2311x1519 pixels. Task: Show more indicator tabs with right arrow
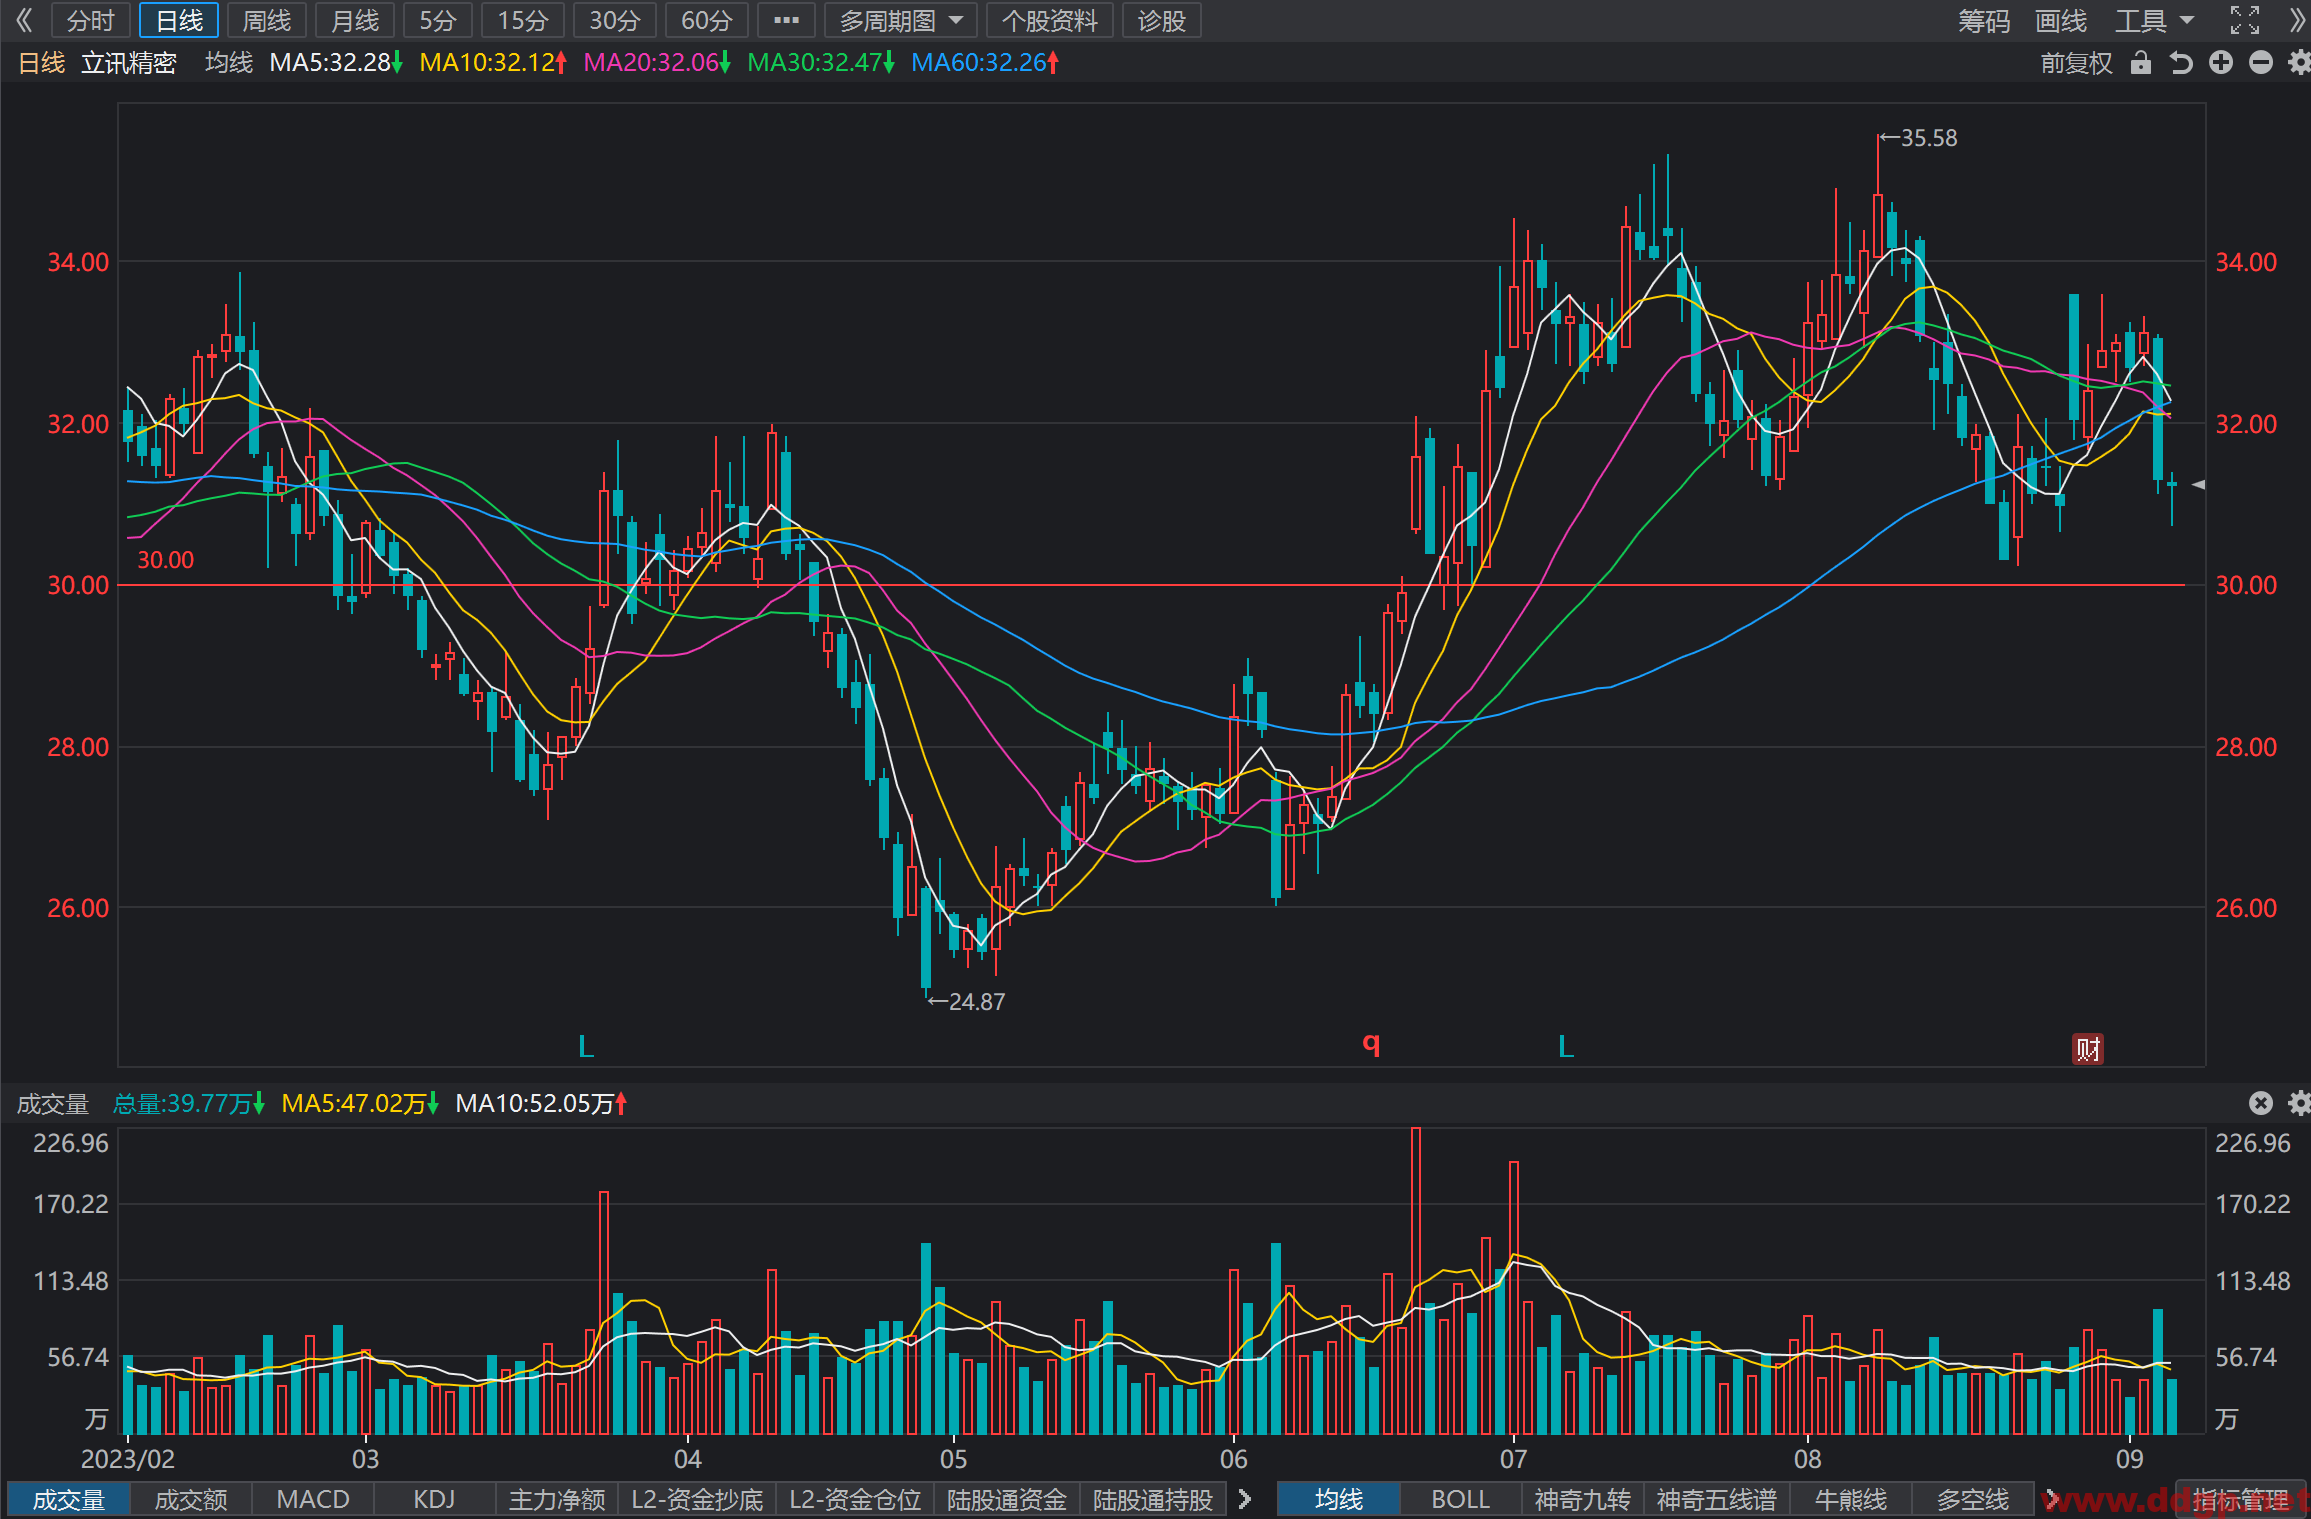point(1245,1498)
